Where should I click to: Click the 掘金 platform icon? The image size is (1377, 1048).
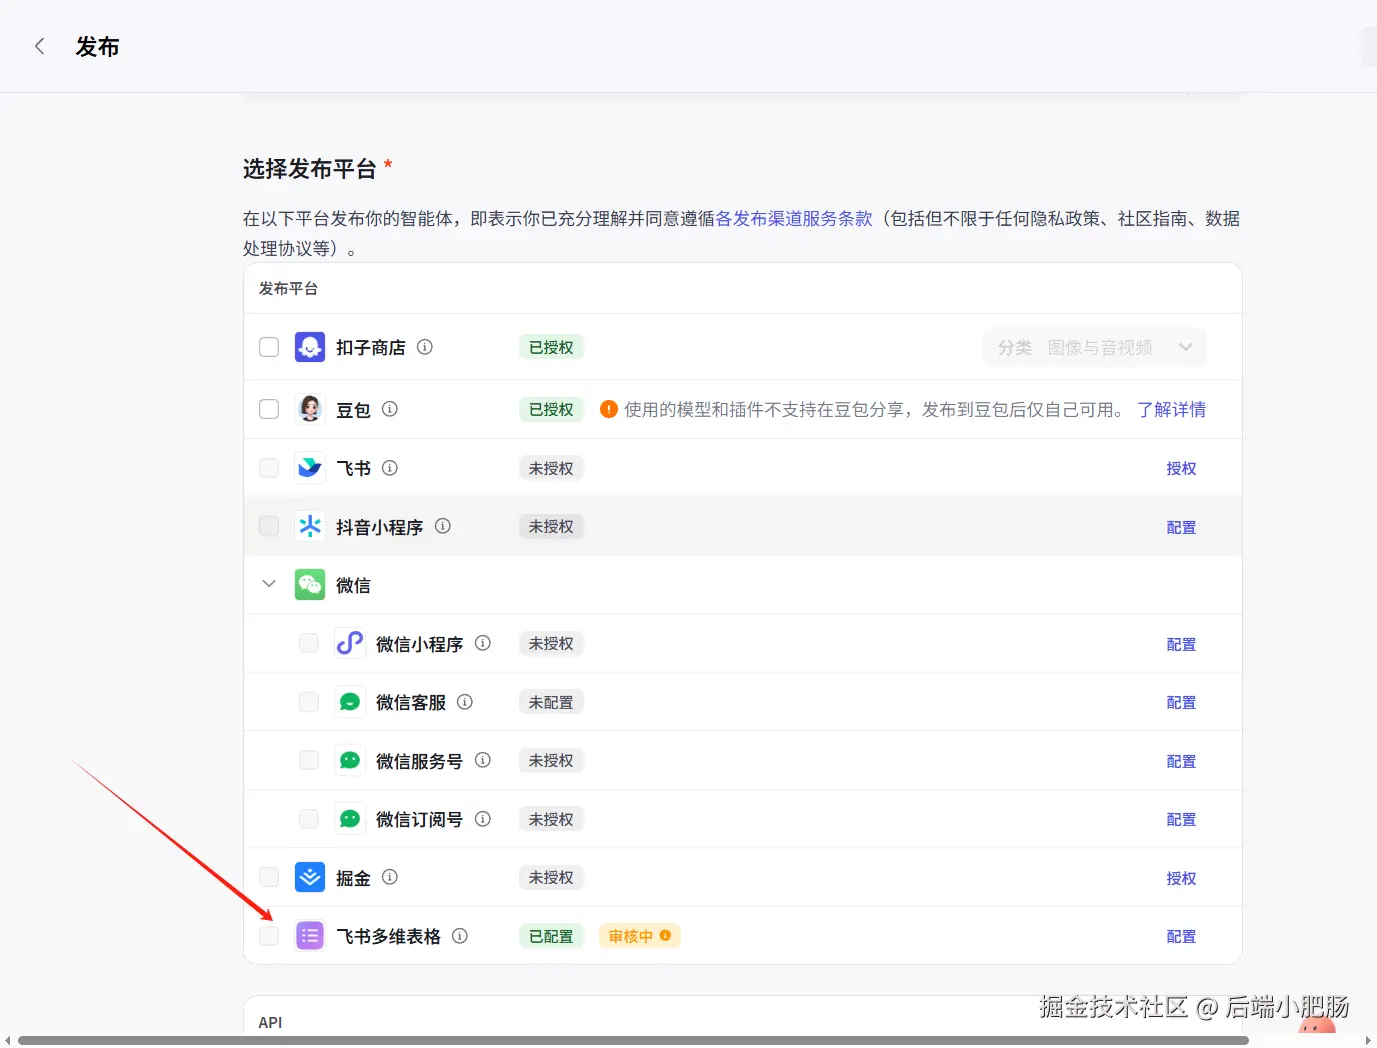pos(310,877)
